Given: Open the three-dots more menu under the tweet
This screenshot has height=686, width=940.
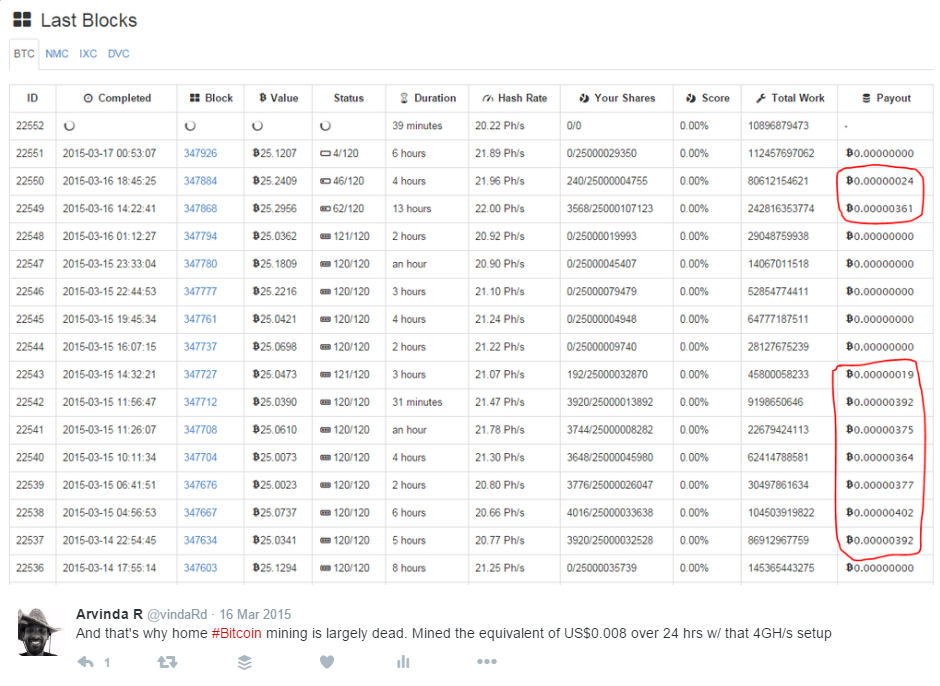Looking at the screenshot, I should coord(487,661).
